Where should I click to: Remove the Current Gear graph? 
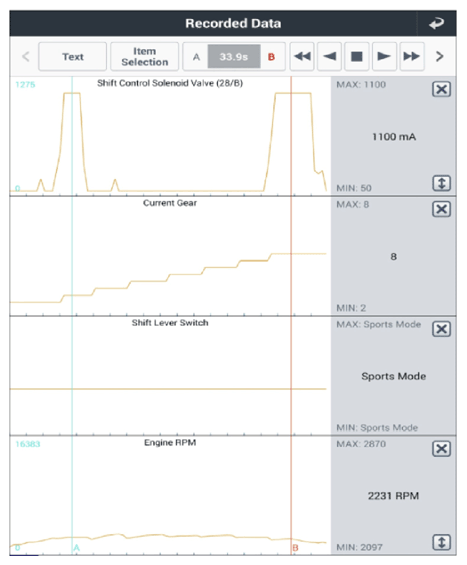coord(441,209)
